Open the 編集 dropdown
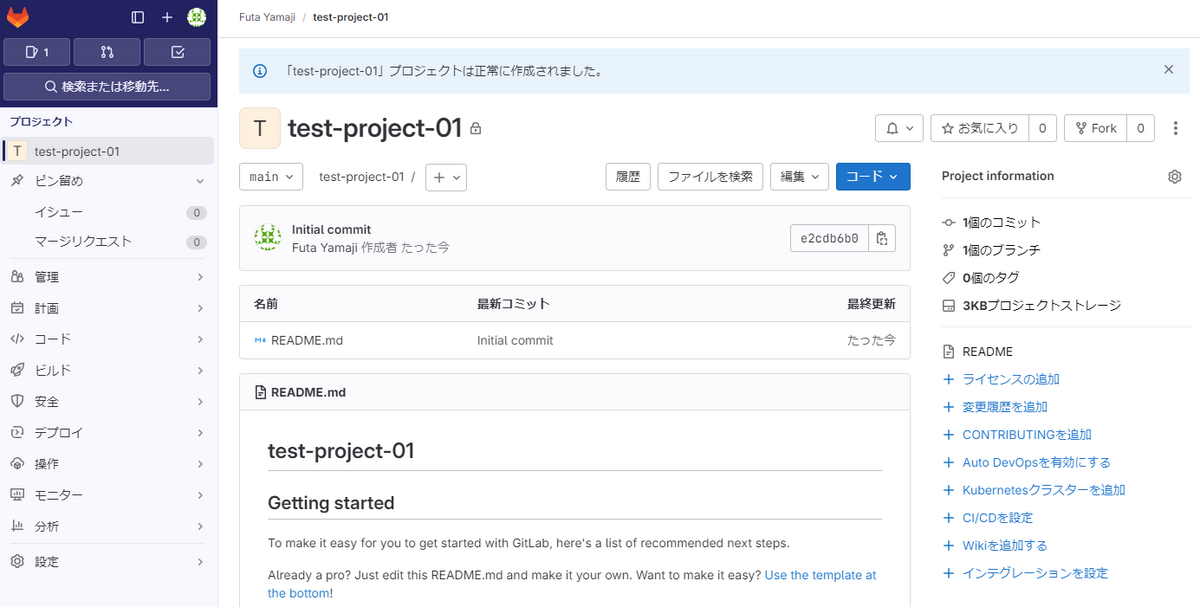 click(799, 176)
